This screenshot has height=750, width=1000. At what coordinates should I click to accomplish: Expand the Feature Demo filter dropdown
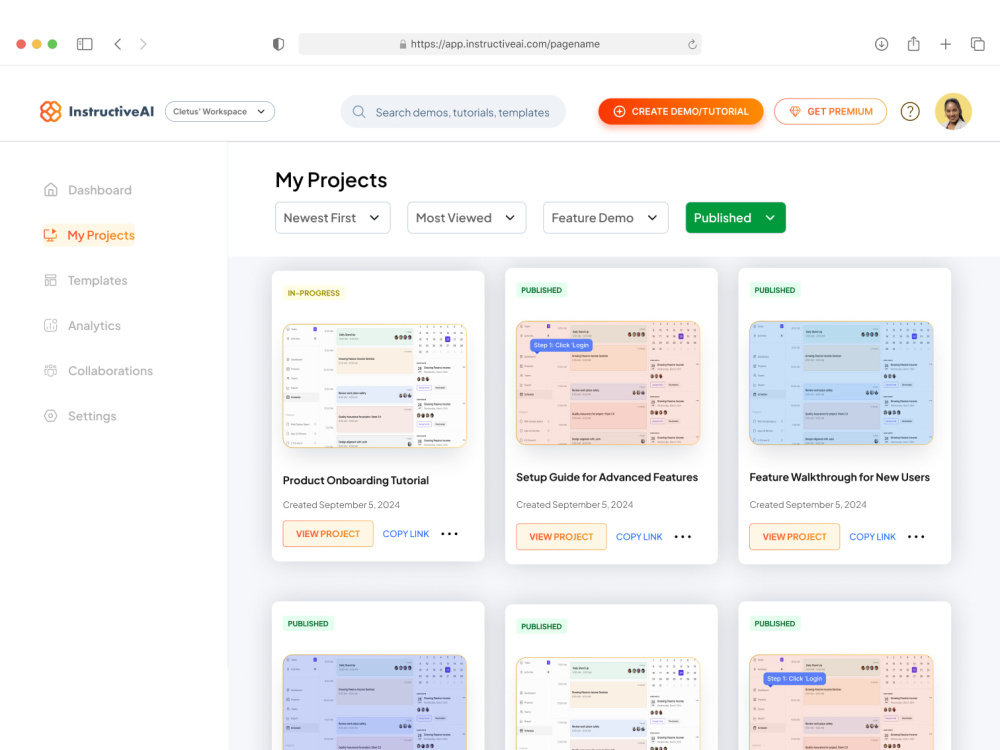[605, 218]
